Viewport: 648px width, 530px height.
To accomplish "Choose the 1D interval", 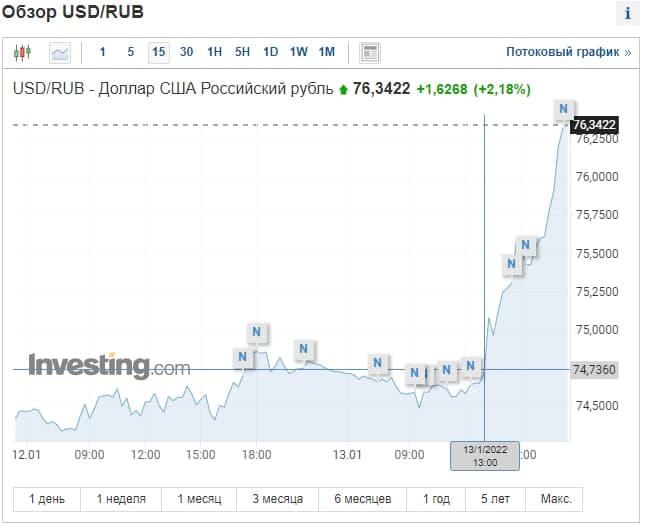I will click(270, 52).
